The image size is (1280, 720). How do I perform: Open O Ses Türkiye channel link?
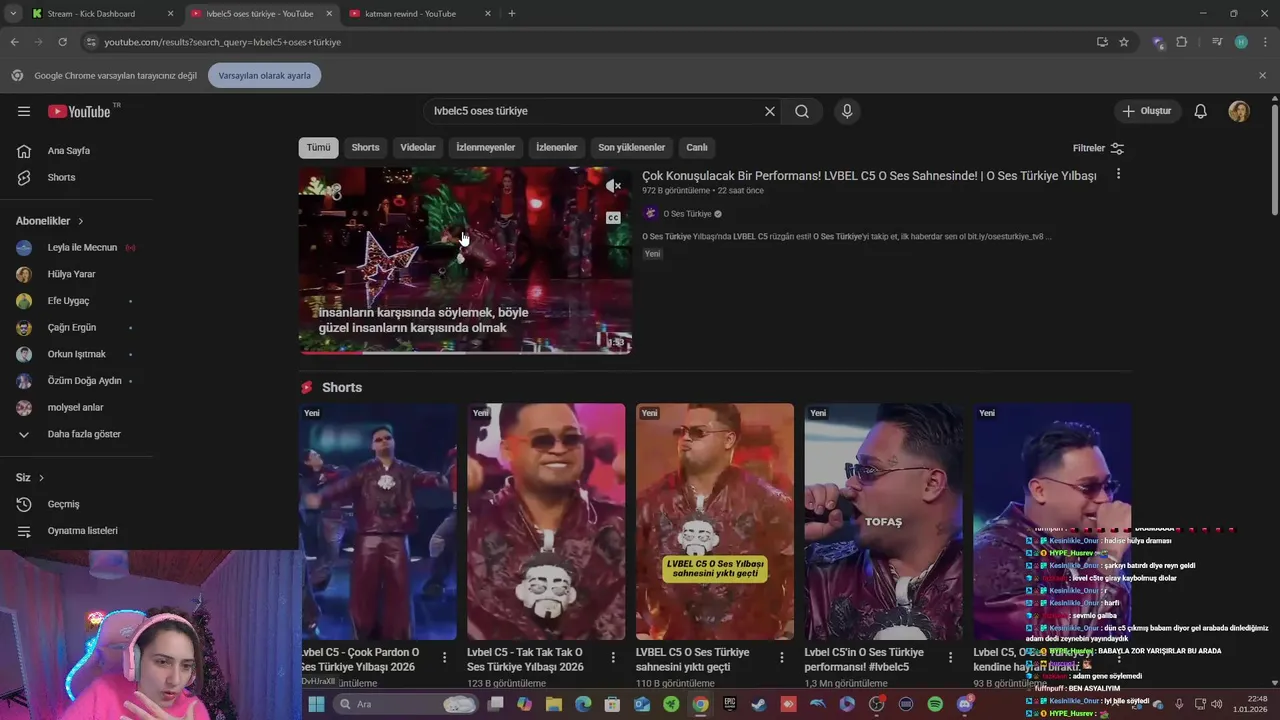click(x=687, y=214)
